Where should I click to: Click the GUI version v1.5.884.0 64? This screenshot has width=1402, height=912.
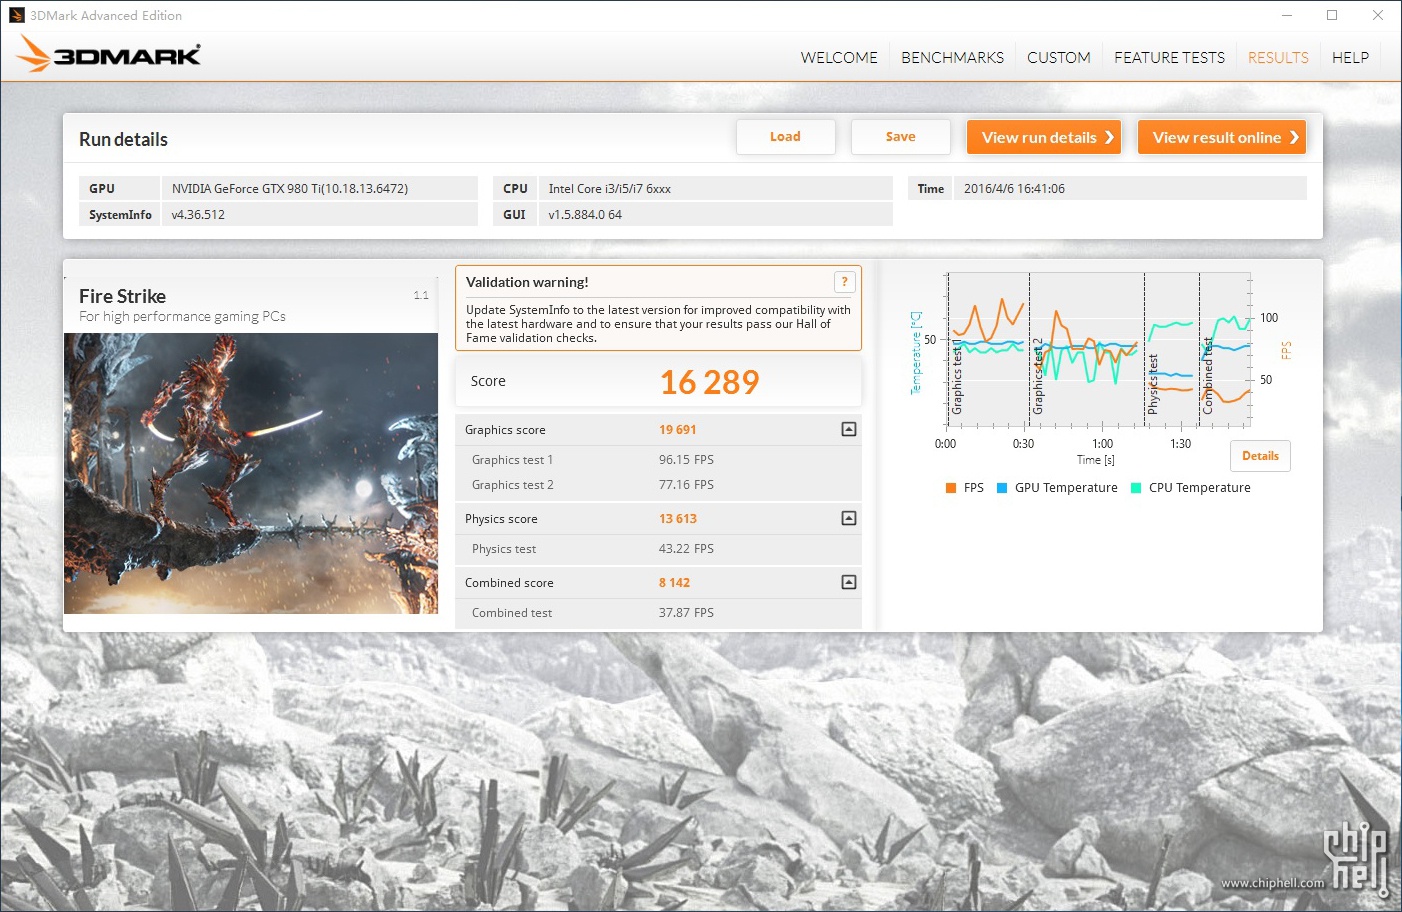pos(585,215)
